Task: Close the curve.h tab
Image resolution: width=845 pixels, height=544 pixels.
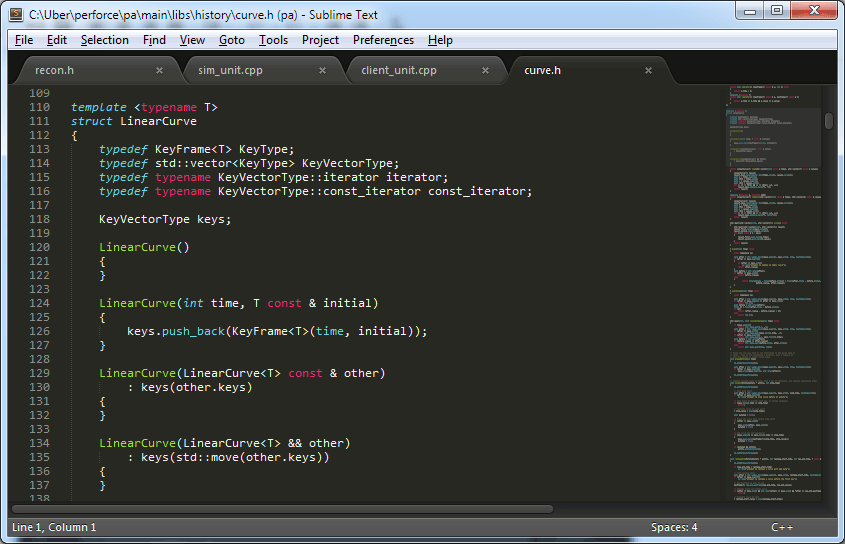Action: pyautogui.click(x=648, y=71)
